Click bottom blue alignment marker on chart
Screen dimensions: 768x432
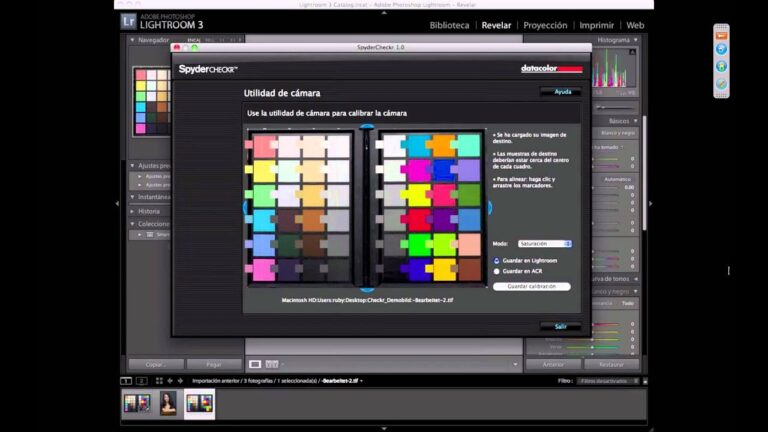click(x=367, y=290)
